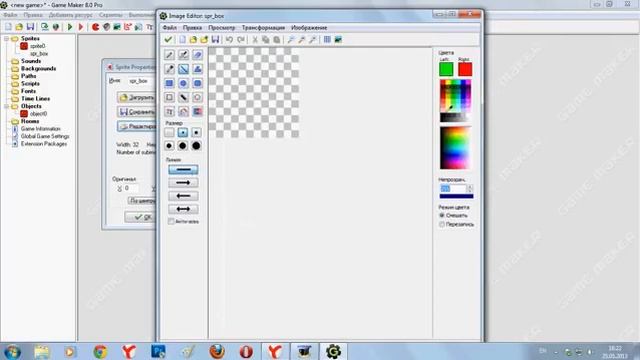Viewport: 640px width, 360px height.
Task: Select the Text tool
Action: [169, 111]
